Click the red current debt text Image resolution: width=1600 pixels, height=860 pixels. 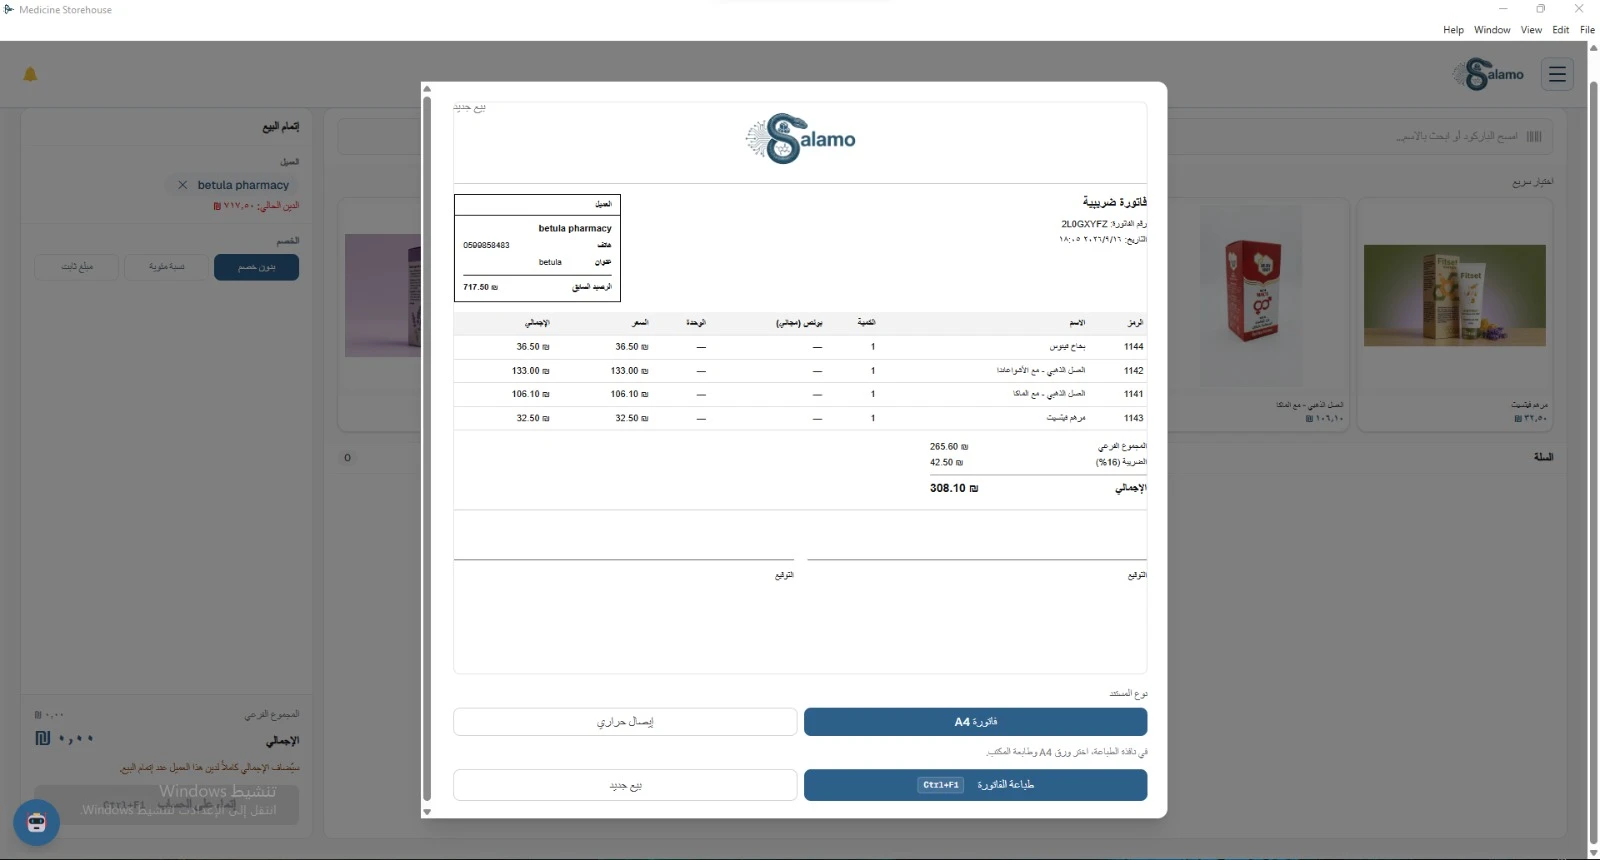(x=256, y=206)
